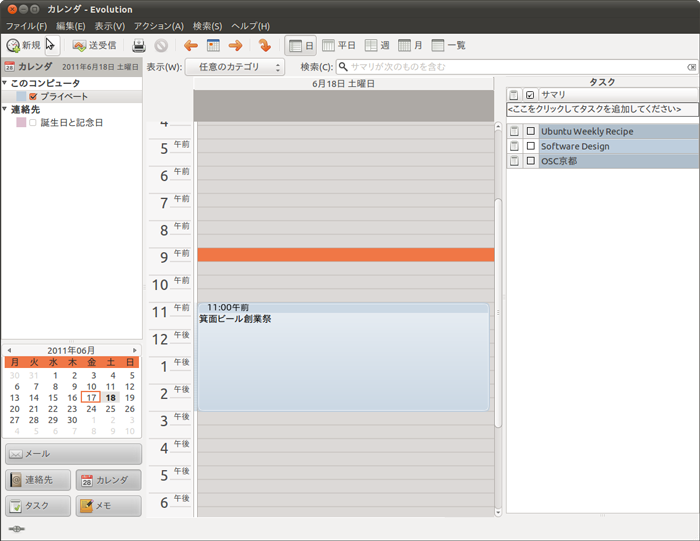
Task: Click the 送受信 send/receive button
Action: pos(95,45)
